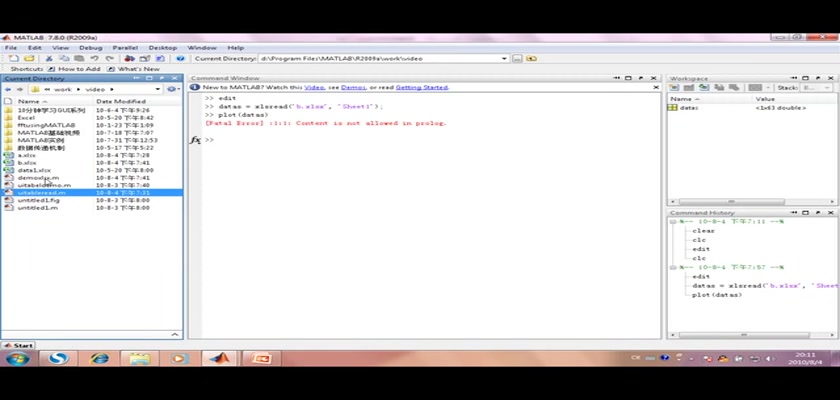Collapse the 下午7:57 command history session
This screenshot has height=400, width=840.
(674, 267)
